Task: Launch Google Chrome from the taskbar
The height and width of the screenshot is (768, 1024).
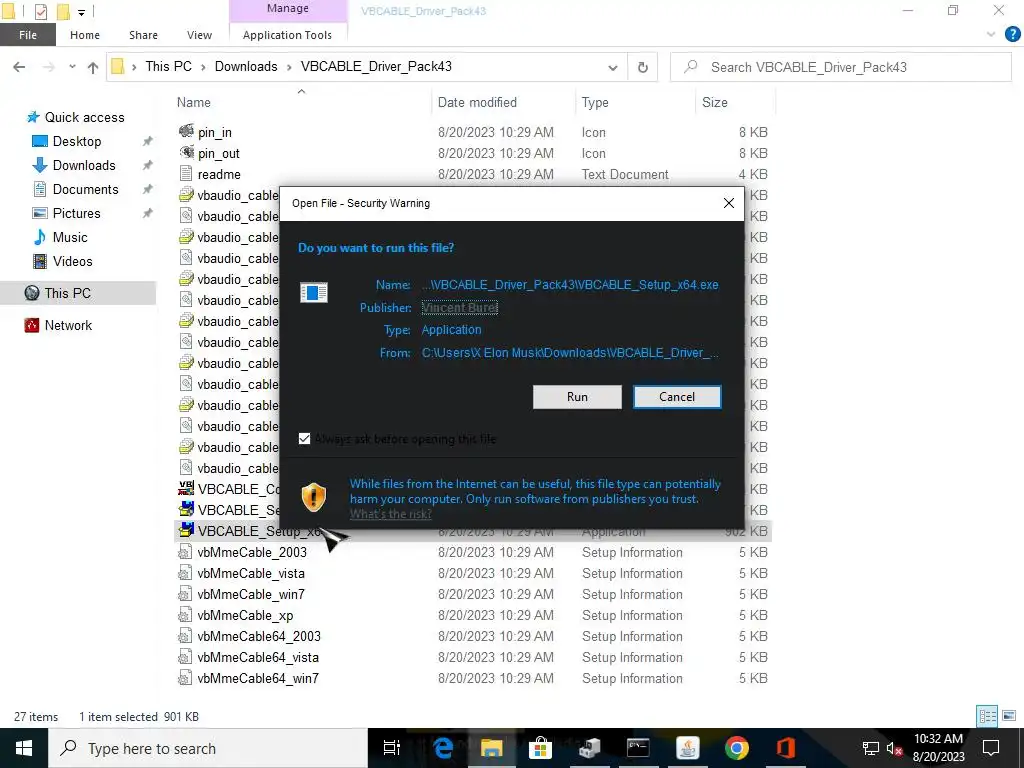Action: pos(736,748)
